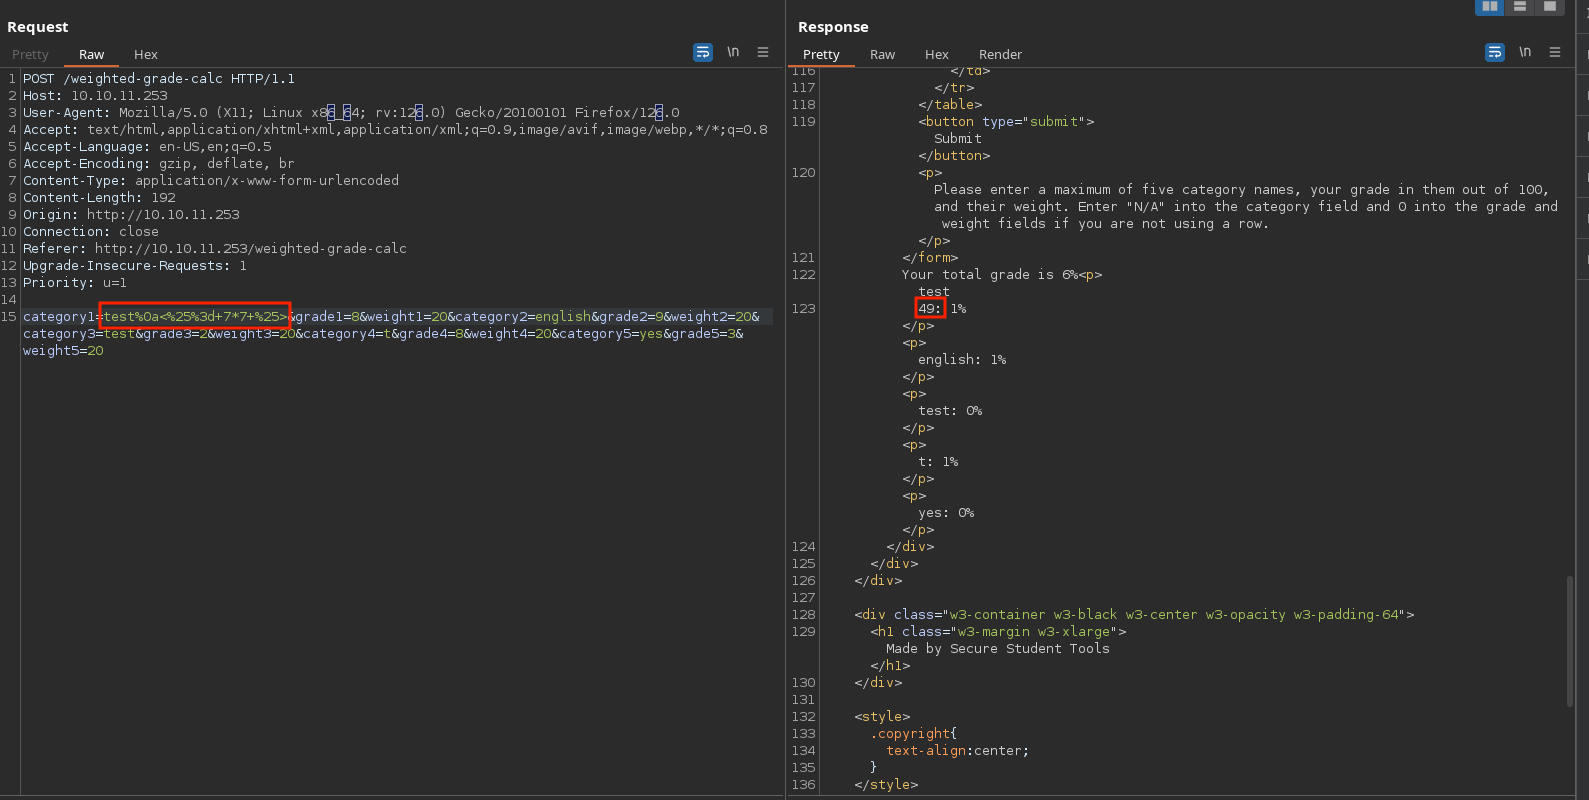Click 't: 1%' in the response
Image resolution: width=1589 pixels, height=800 pixels.
pos(938,461)
